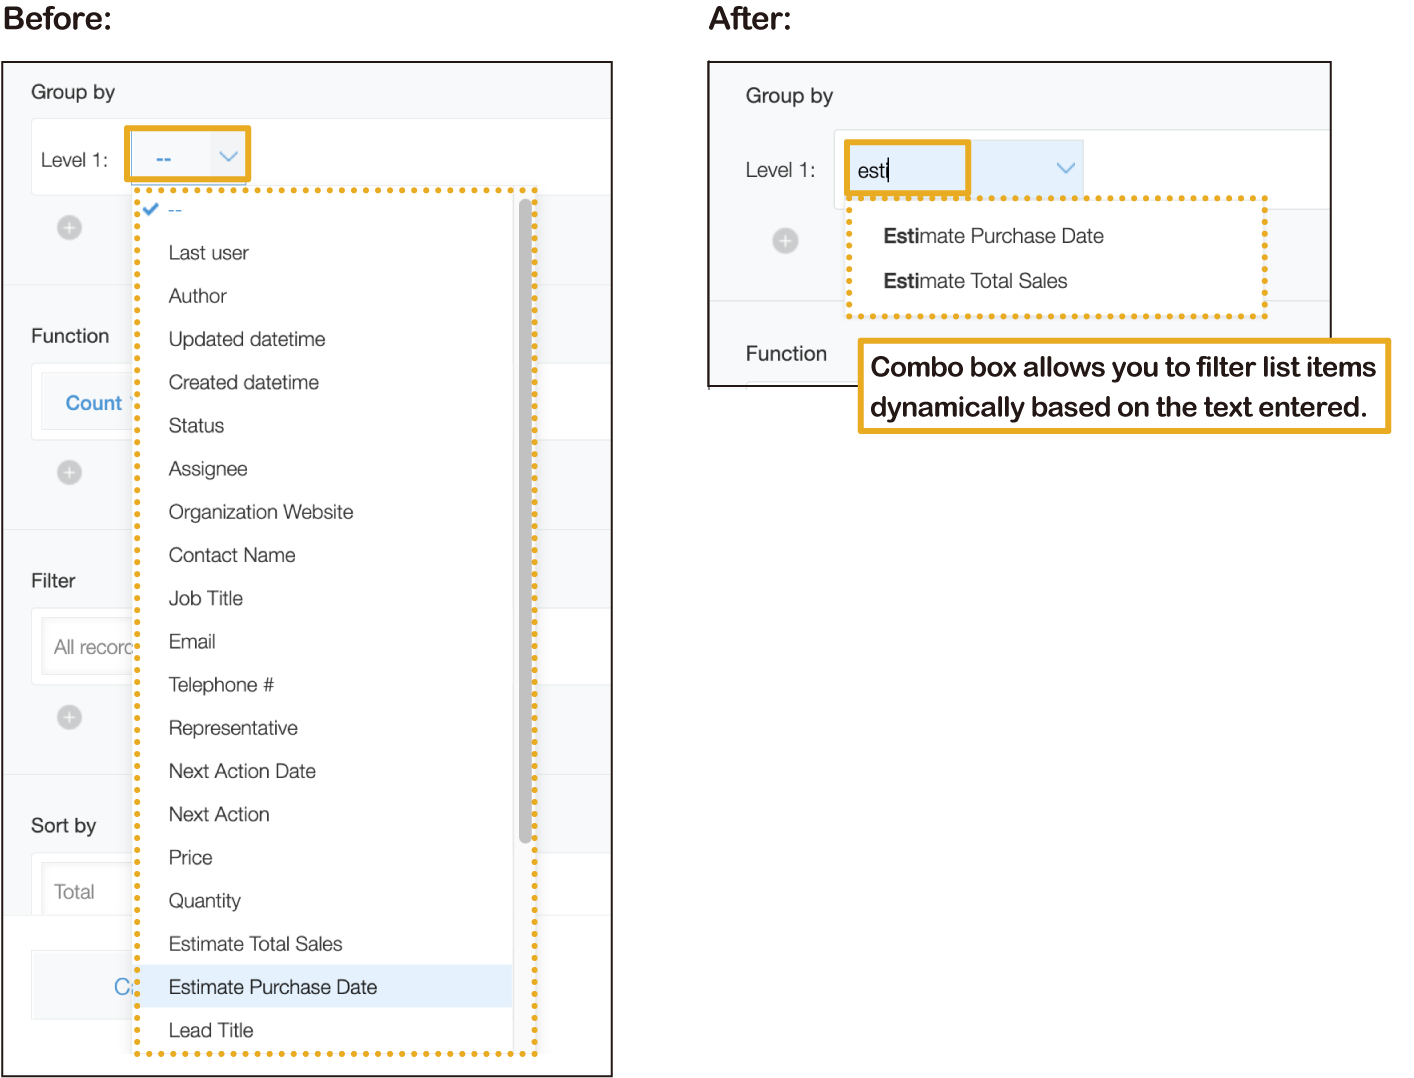The height and width of the screenshot is (1078, 1414).
Task: Pick 'Estimate Total Sales' in filtered results
Action: 975,281
